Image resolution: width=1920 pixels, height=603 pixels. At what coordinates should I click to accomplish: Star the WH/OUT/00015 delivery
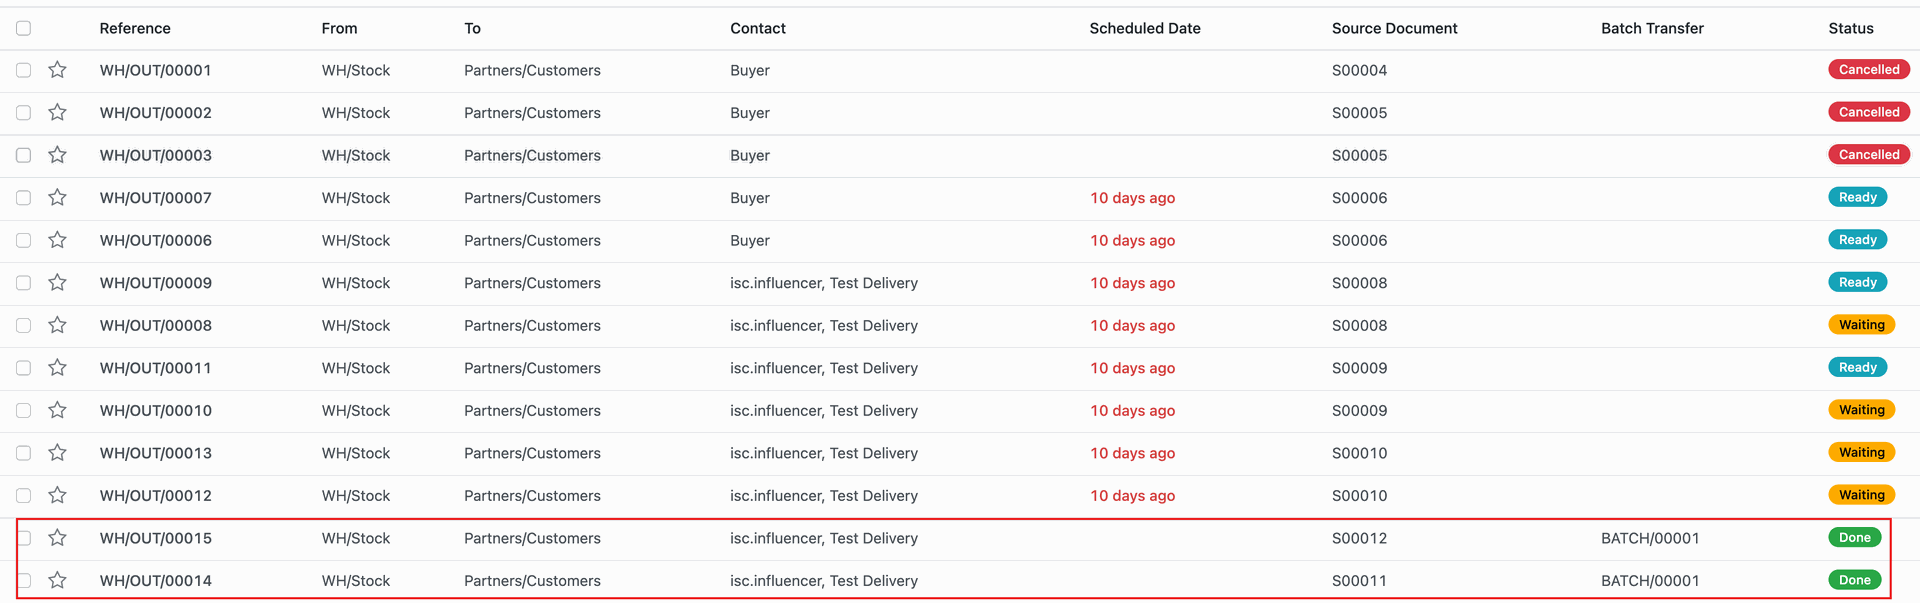(x=58, y=538)
